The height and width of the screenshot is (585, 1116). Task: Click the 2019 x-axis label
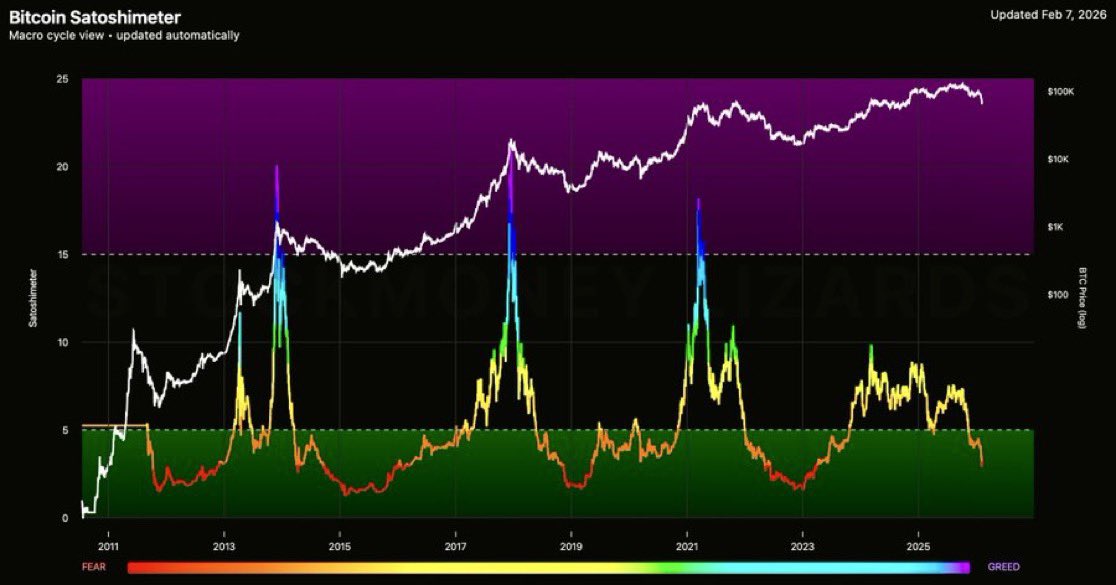click(x=571, y=547)
